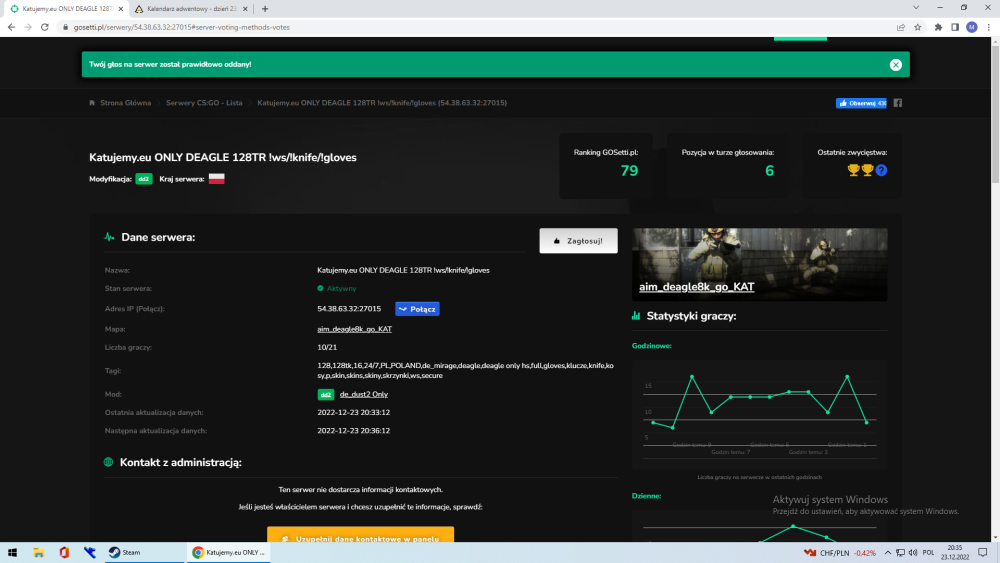Open the Chrome profile avatar
This screenshot has height=563, width=1000.
click(972, 27)
